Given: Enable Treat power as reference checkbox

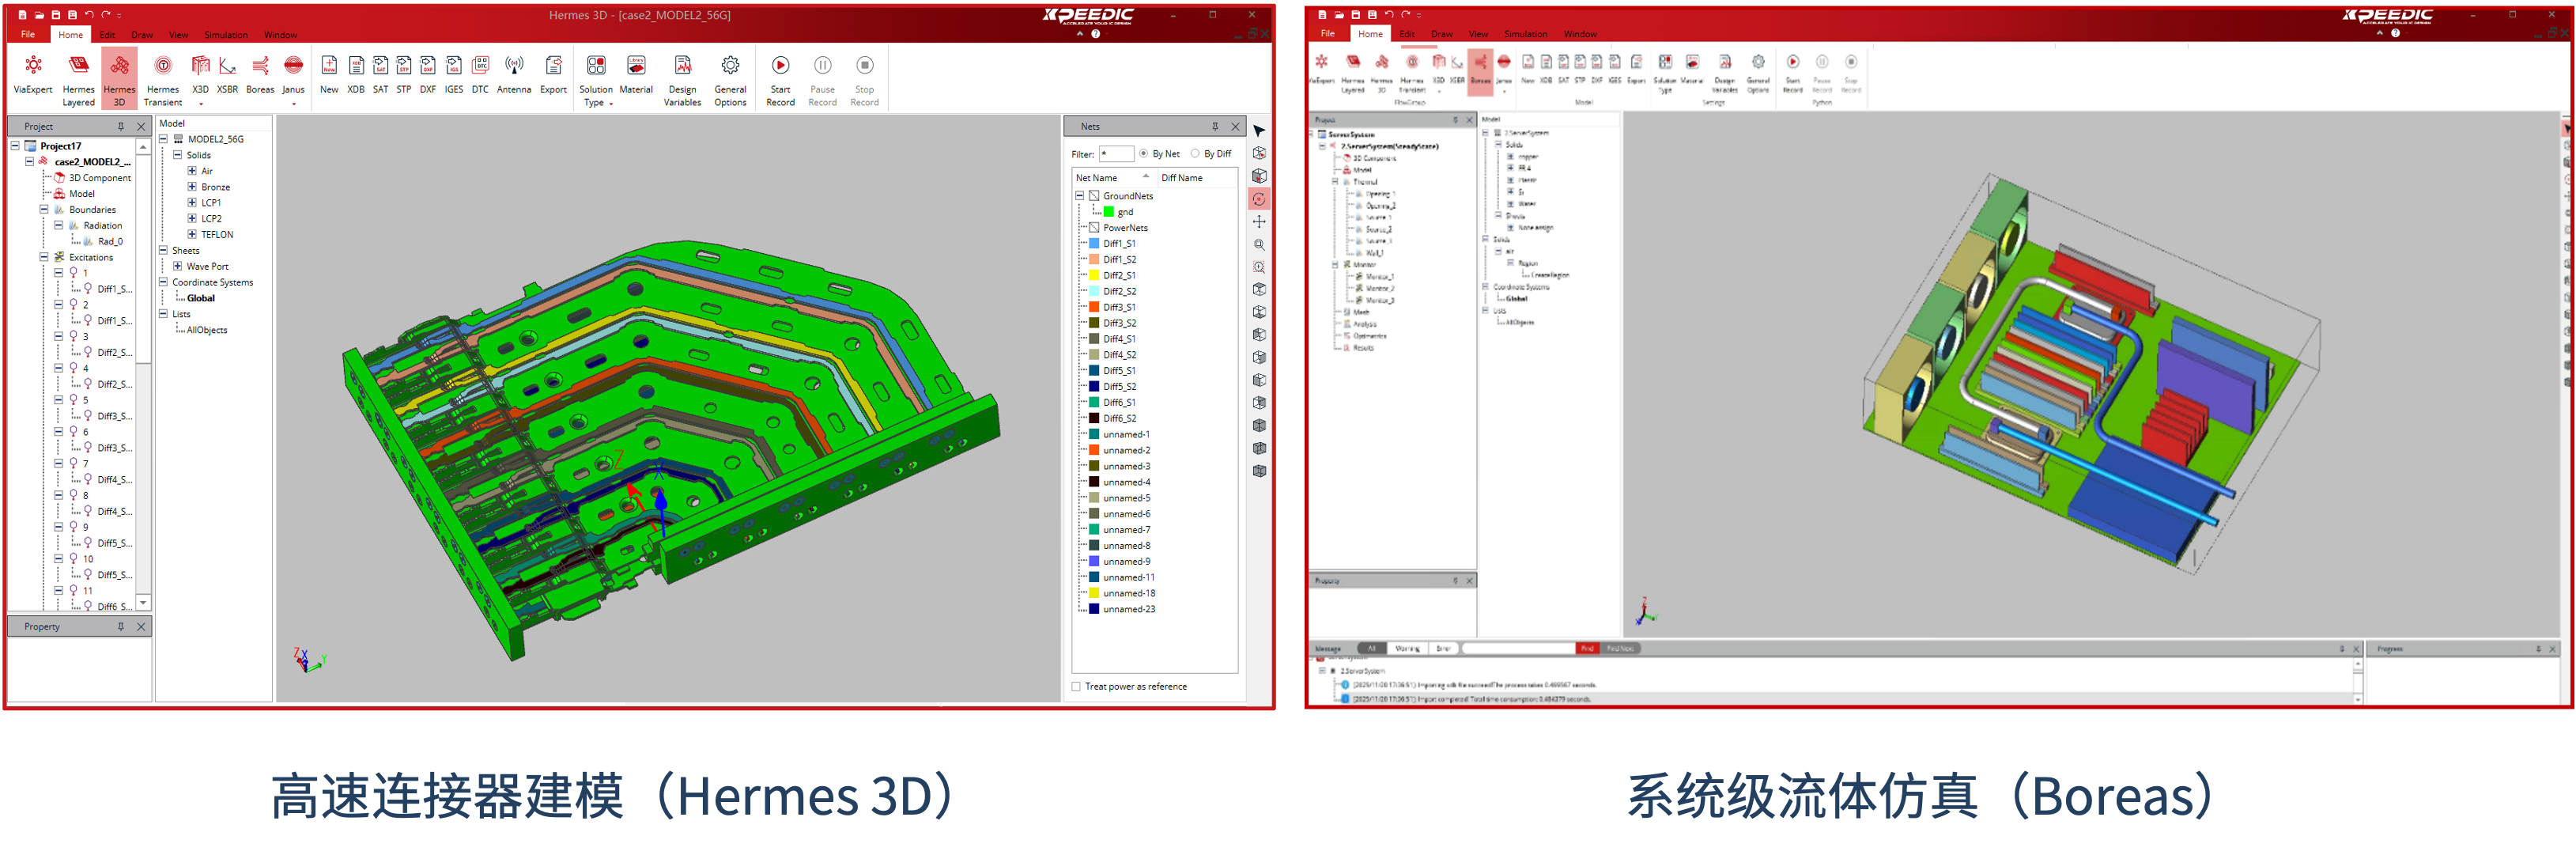Looking at the screenshot, I should [1076, 687].
